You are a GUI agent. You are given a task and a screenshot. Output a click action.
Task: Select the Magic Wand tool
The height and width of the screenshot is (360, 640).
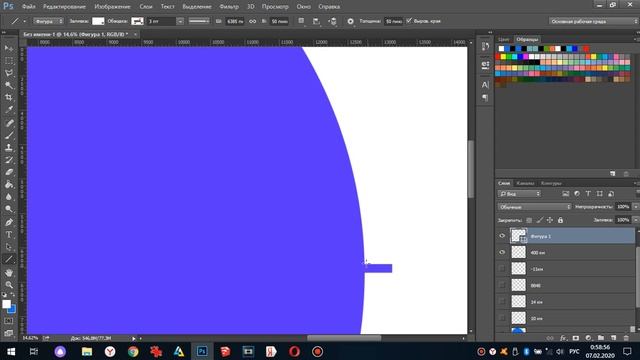(x=9, y=85)
